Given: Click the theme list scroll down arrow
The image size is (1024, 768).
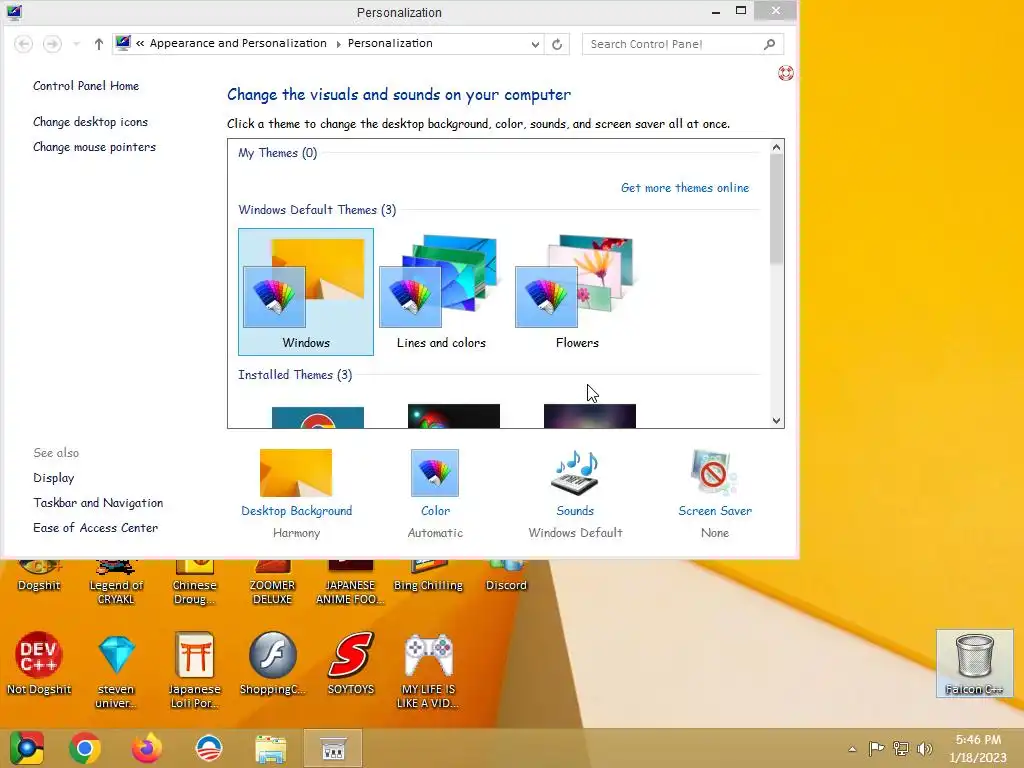Looking at the screenshot, I should pos(776,421).
